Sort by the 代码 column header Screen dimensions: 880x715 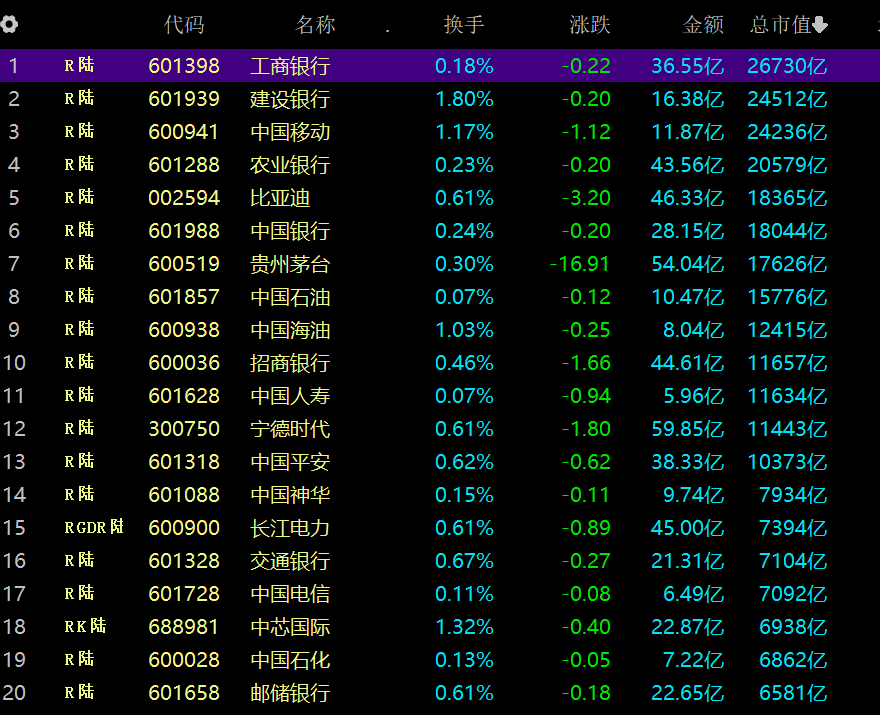(184, 25)
